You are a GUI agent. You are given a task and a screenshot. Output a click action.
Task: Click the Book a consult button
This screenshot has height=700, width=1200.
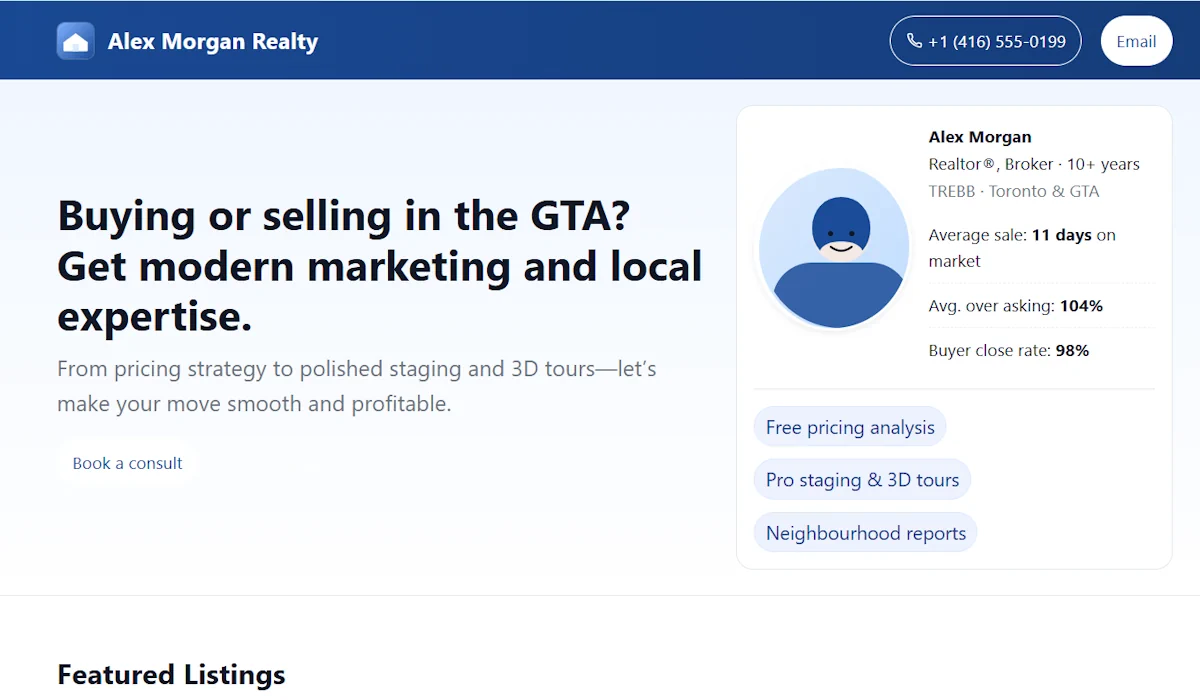coord(127,463)
